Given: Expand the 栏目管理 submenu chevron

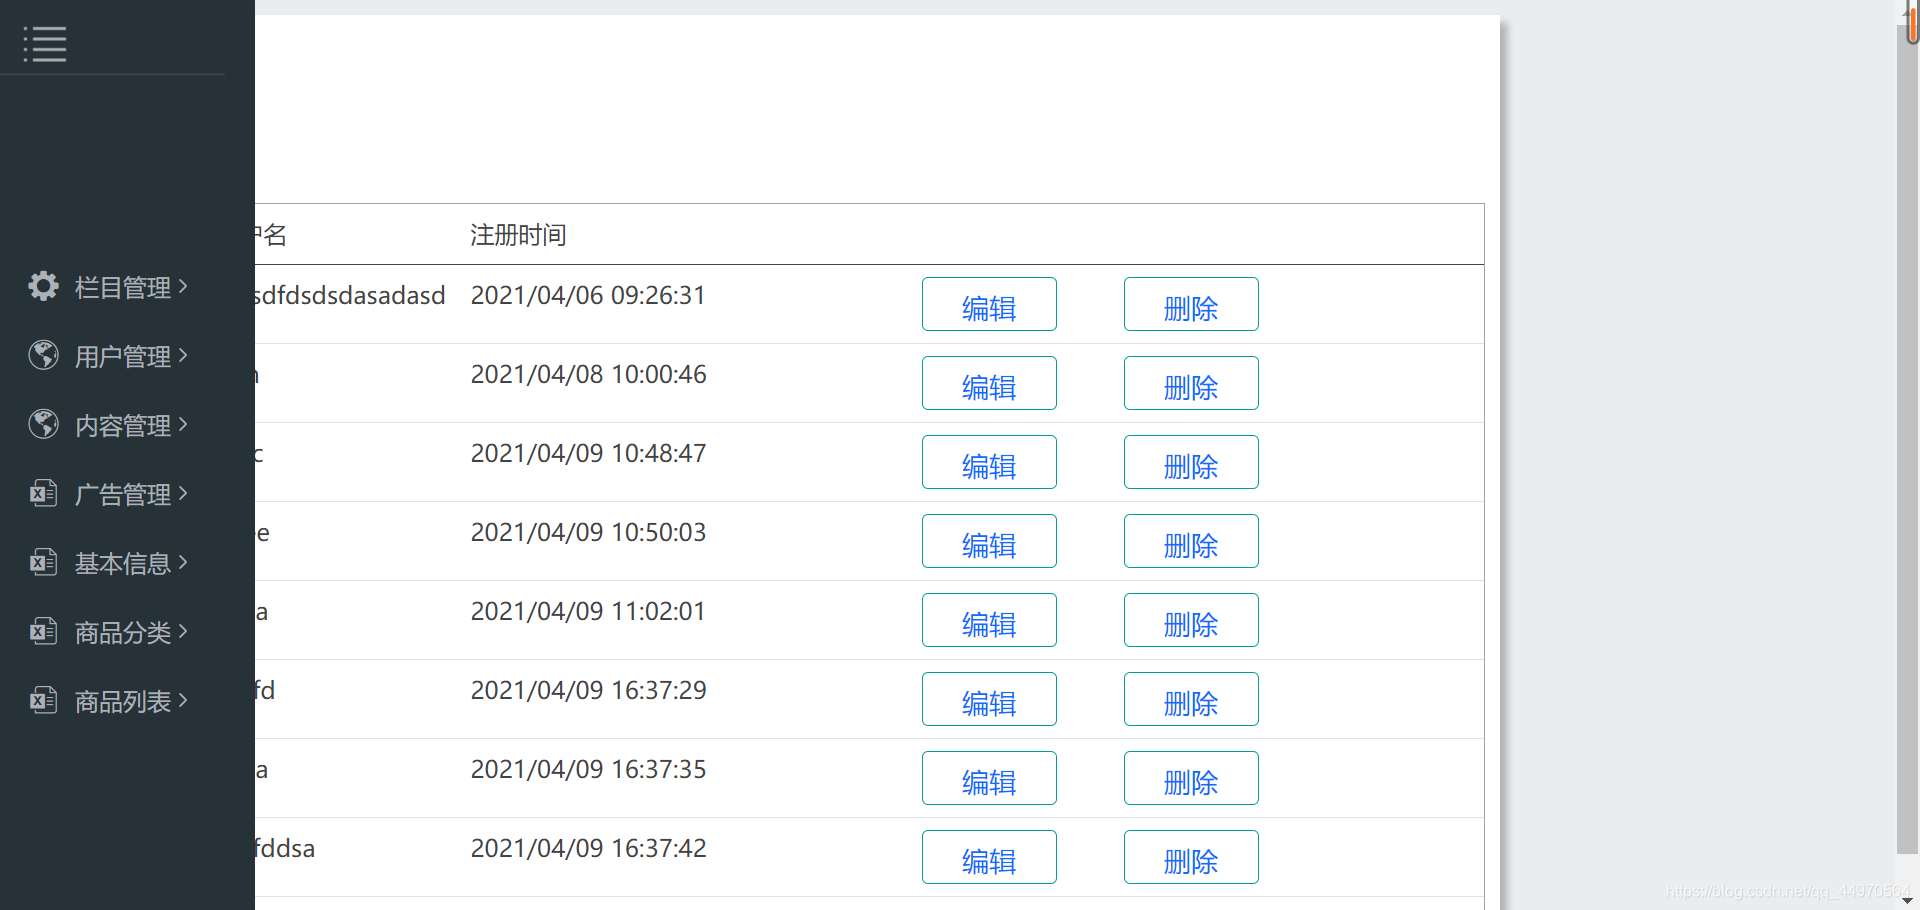Looking at the screenshot, I should (183, 286).
